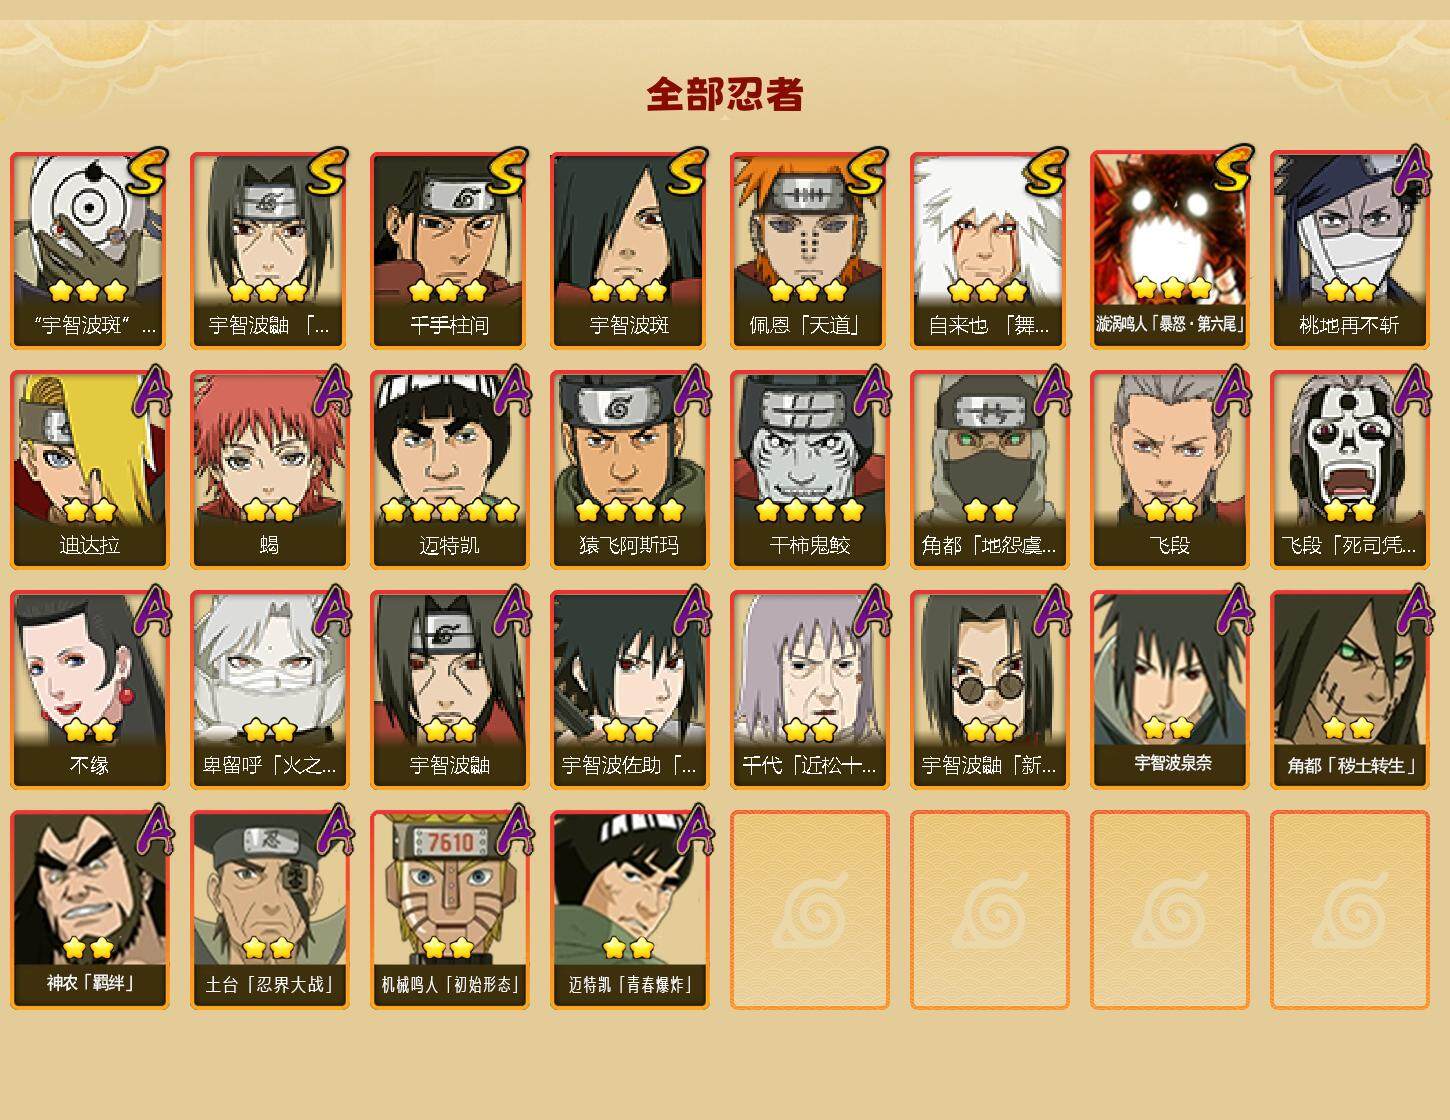
Task: Click the 桃地再不斩 ninja portrait
Action: pos(1350,250)
